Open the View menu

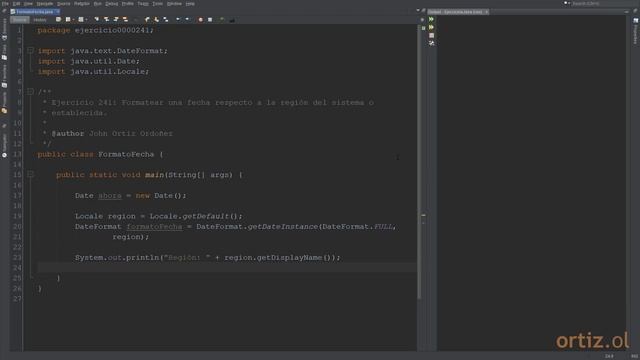coord(28,4)
